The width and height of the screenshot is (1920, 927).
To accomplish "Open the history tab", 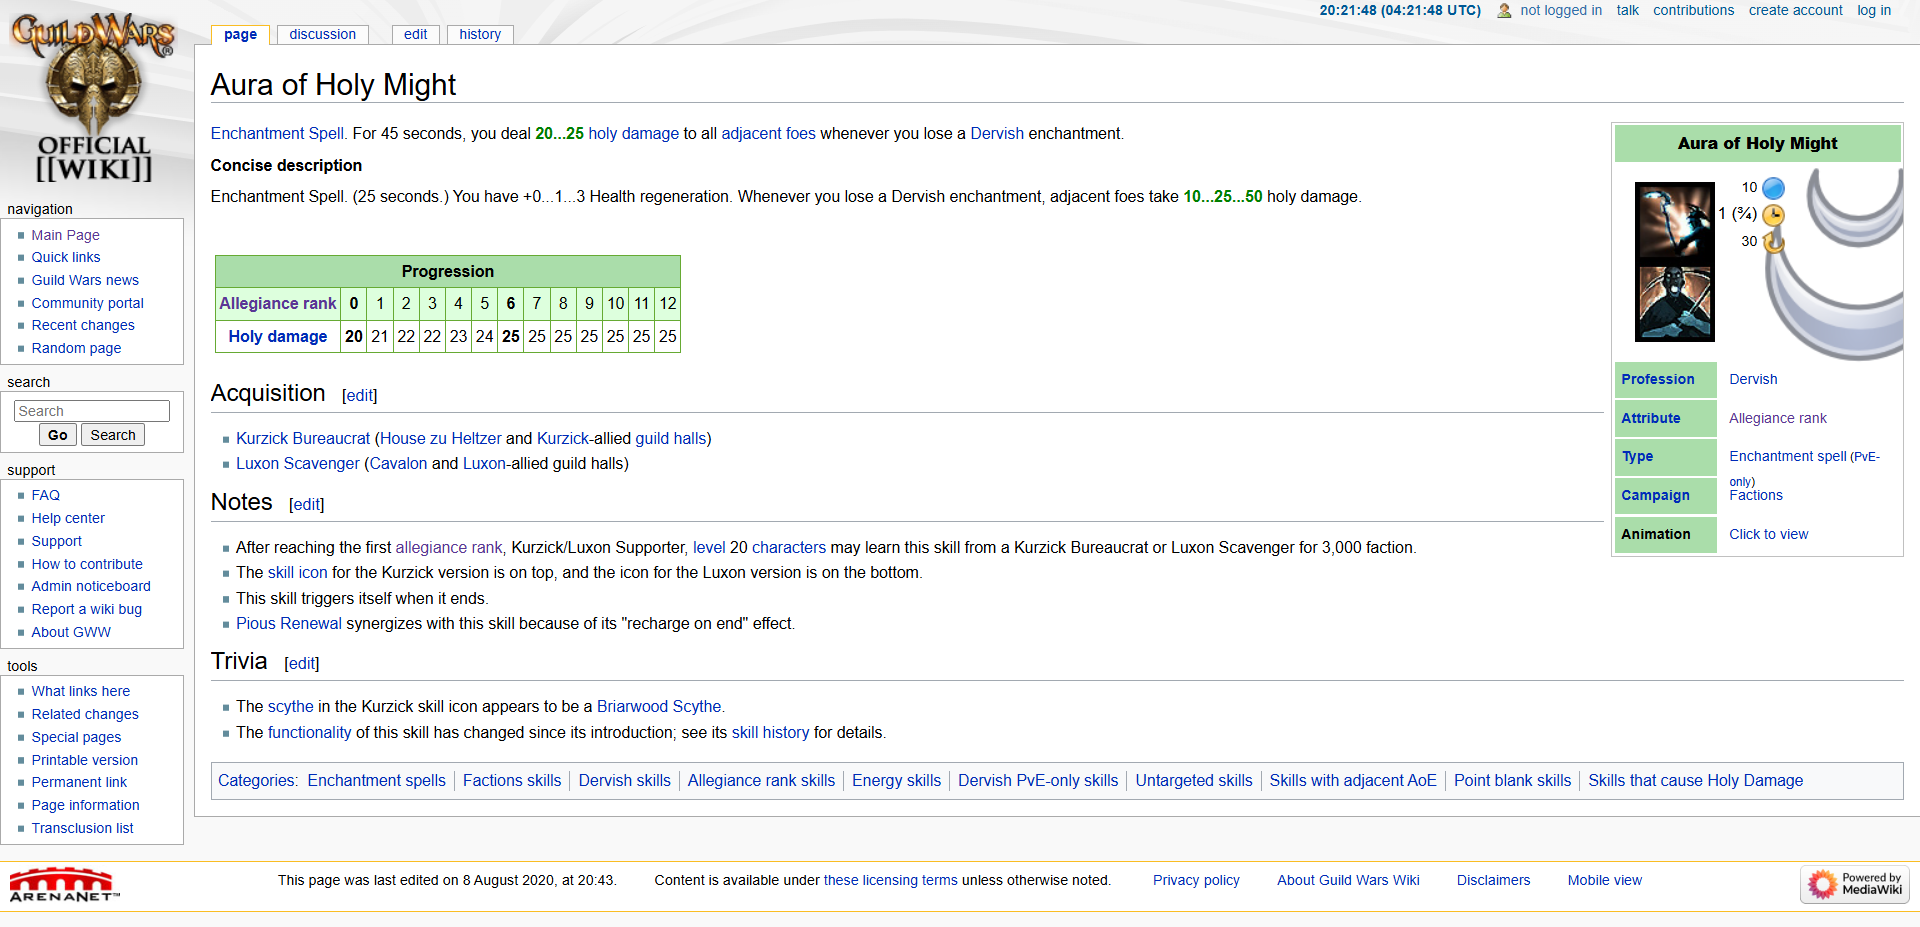I will (480, 34).
